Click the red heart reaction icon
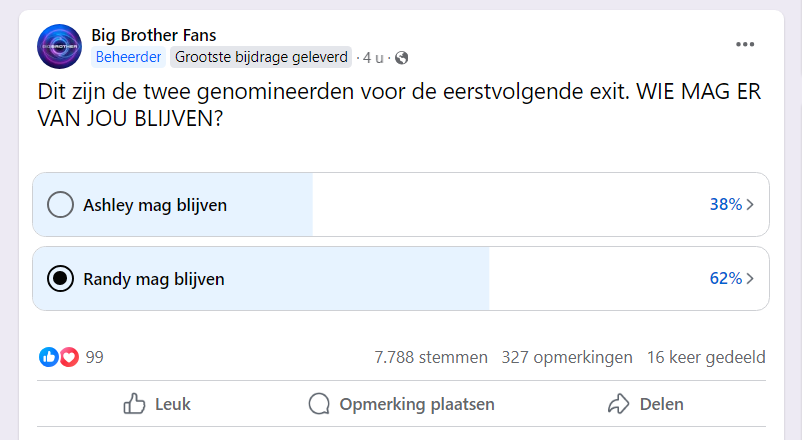 [x=70, y=357]
